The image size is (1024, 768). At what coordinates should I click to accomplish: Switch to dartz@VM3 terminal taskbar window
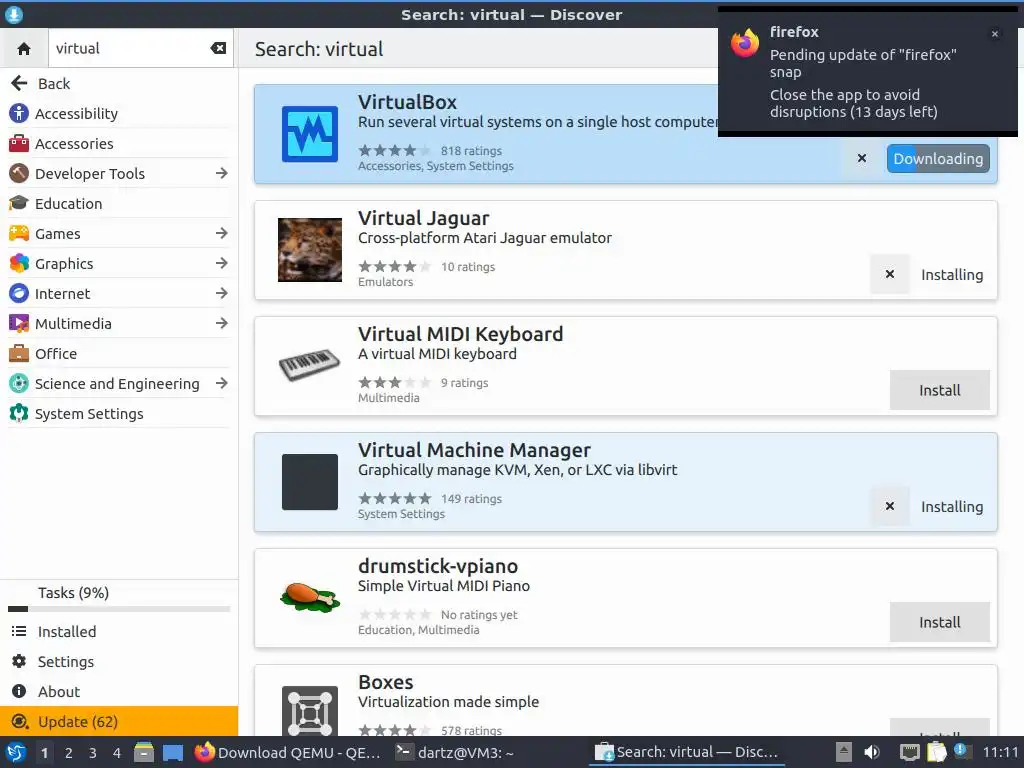click(x=455, y=753)
